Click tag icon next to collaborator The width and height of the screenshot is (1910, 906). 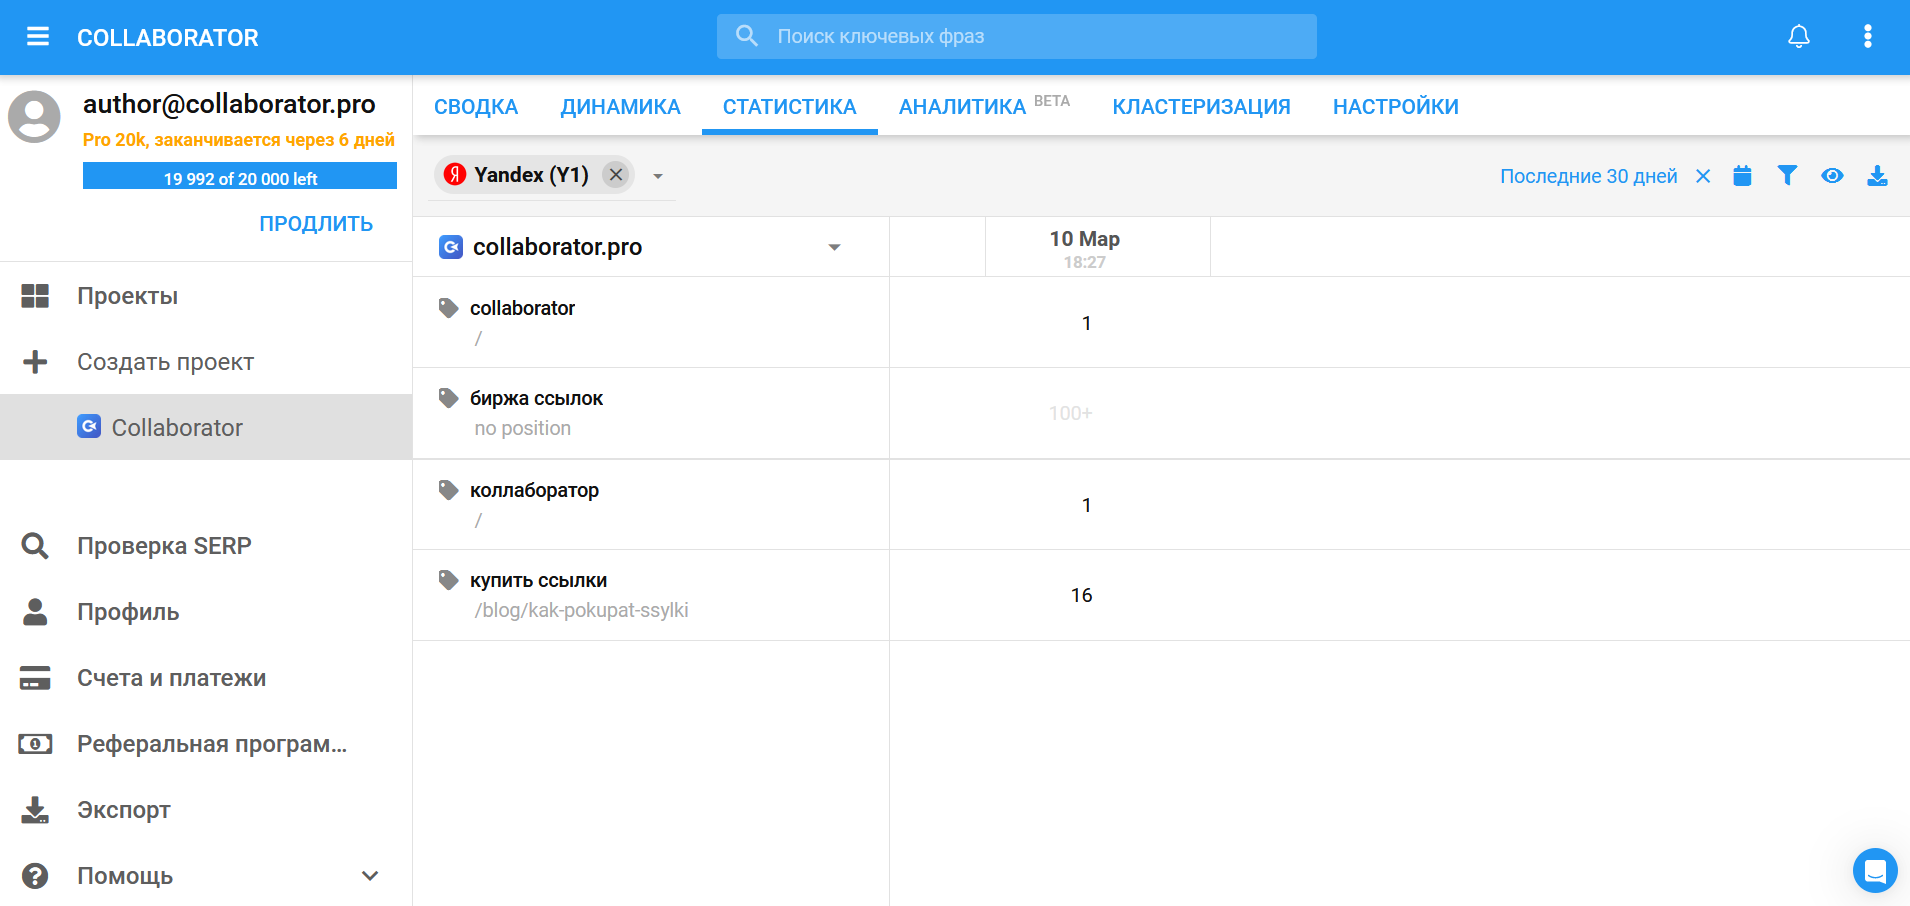[449, 308]
